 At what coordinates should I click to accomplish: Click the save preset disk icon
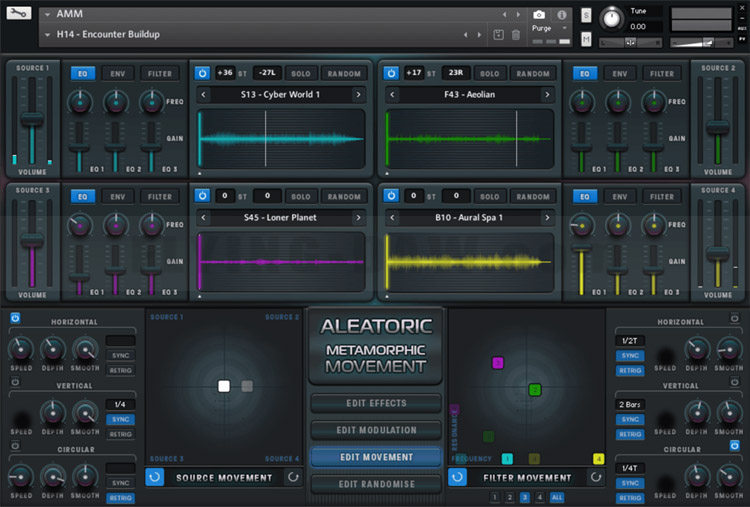tap(498, 35)
